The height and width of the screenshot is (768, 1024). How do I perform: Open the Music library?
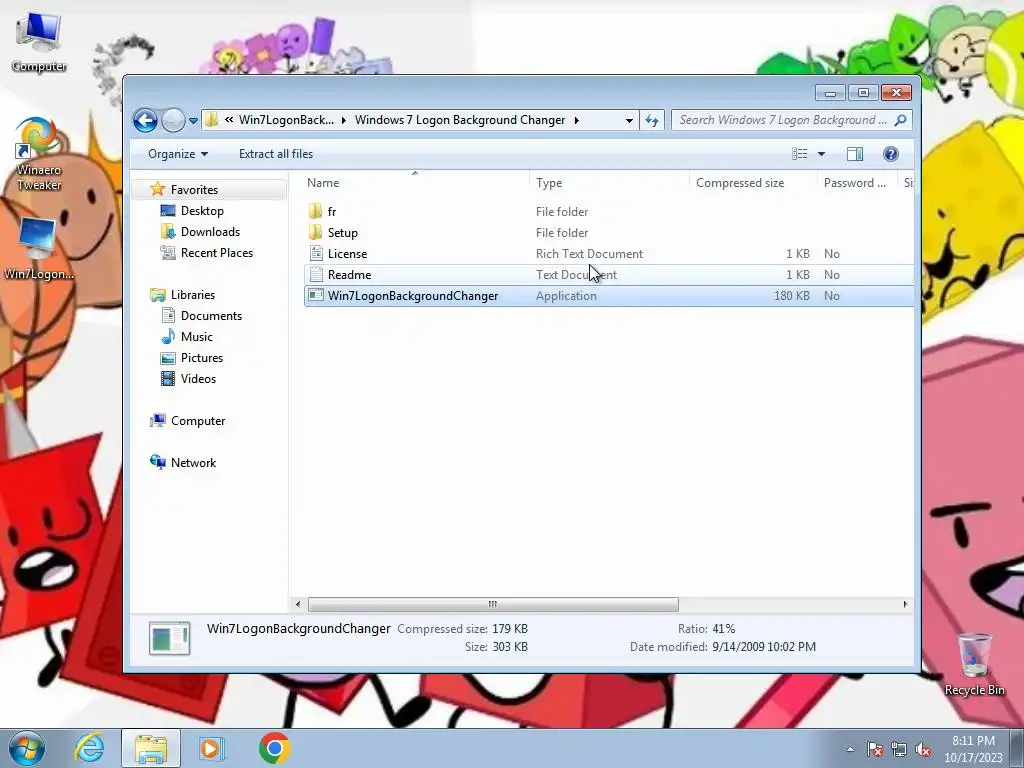(197, 337)
